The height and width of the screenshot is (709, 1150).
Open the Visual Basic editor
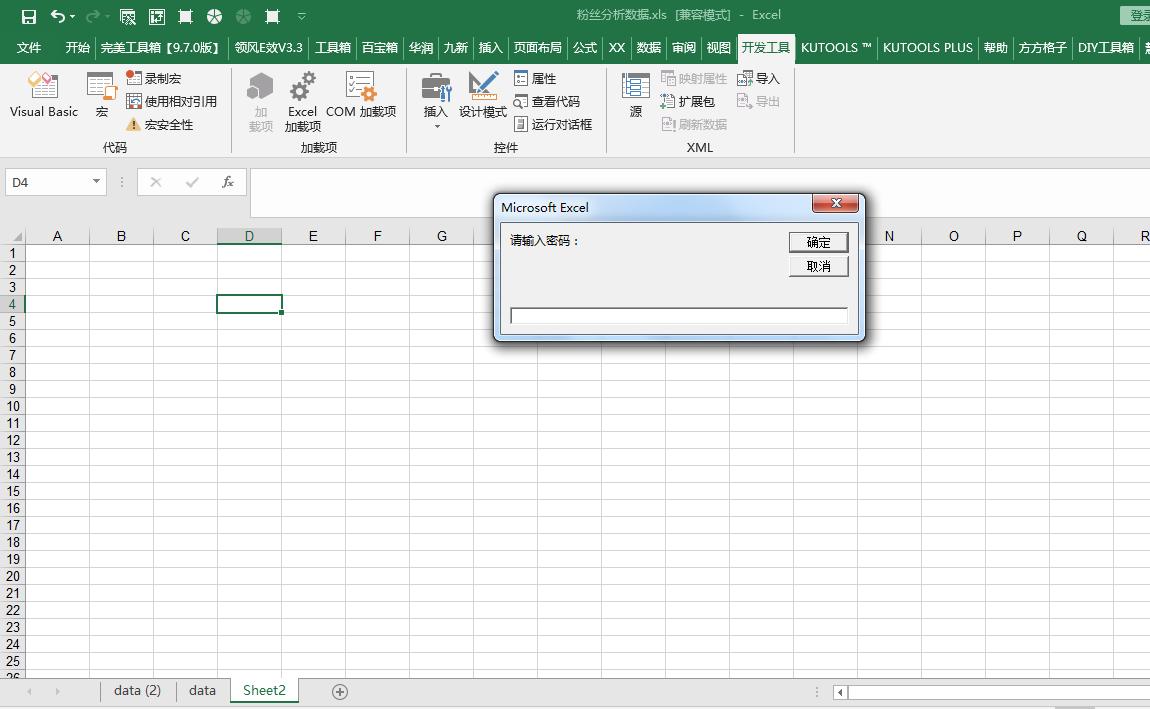[x=44, y=95]
